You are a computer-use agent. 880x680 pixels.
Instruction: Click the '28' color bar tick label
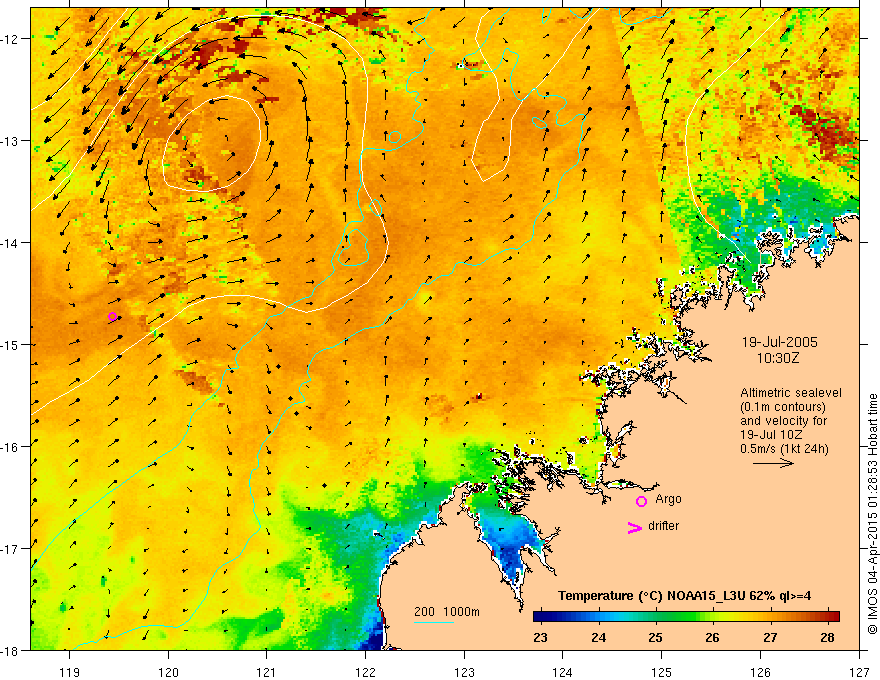click(827, 637)
